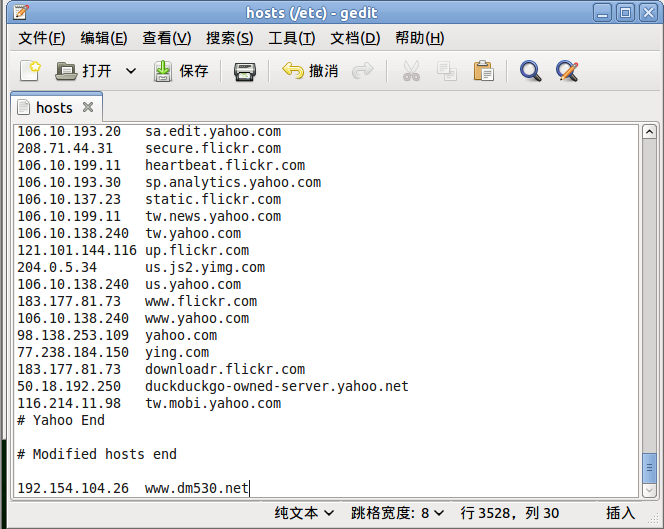Screen dimensions: 664x529
Task: Click the 插入 insert mode indicator
Action: [620, 513]
